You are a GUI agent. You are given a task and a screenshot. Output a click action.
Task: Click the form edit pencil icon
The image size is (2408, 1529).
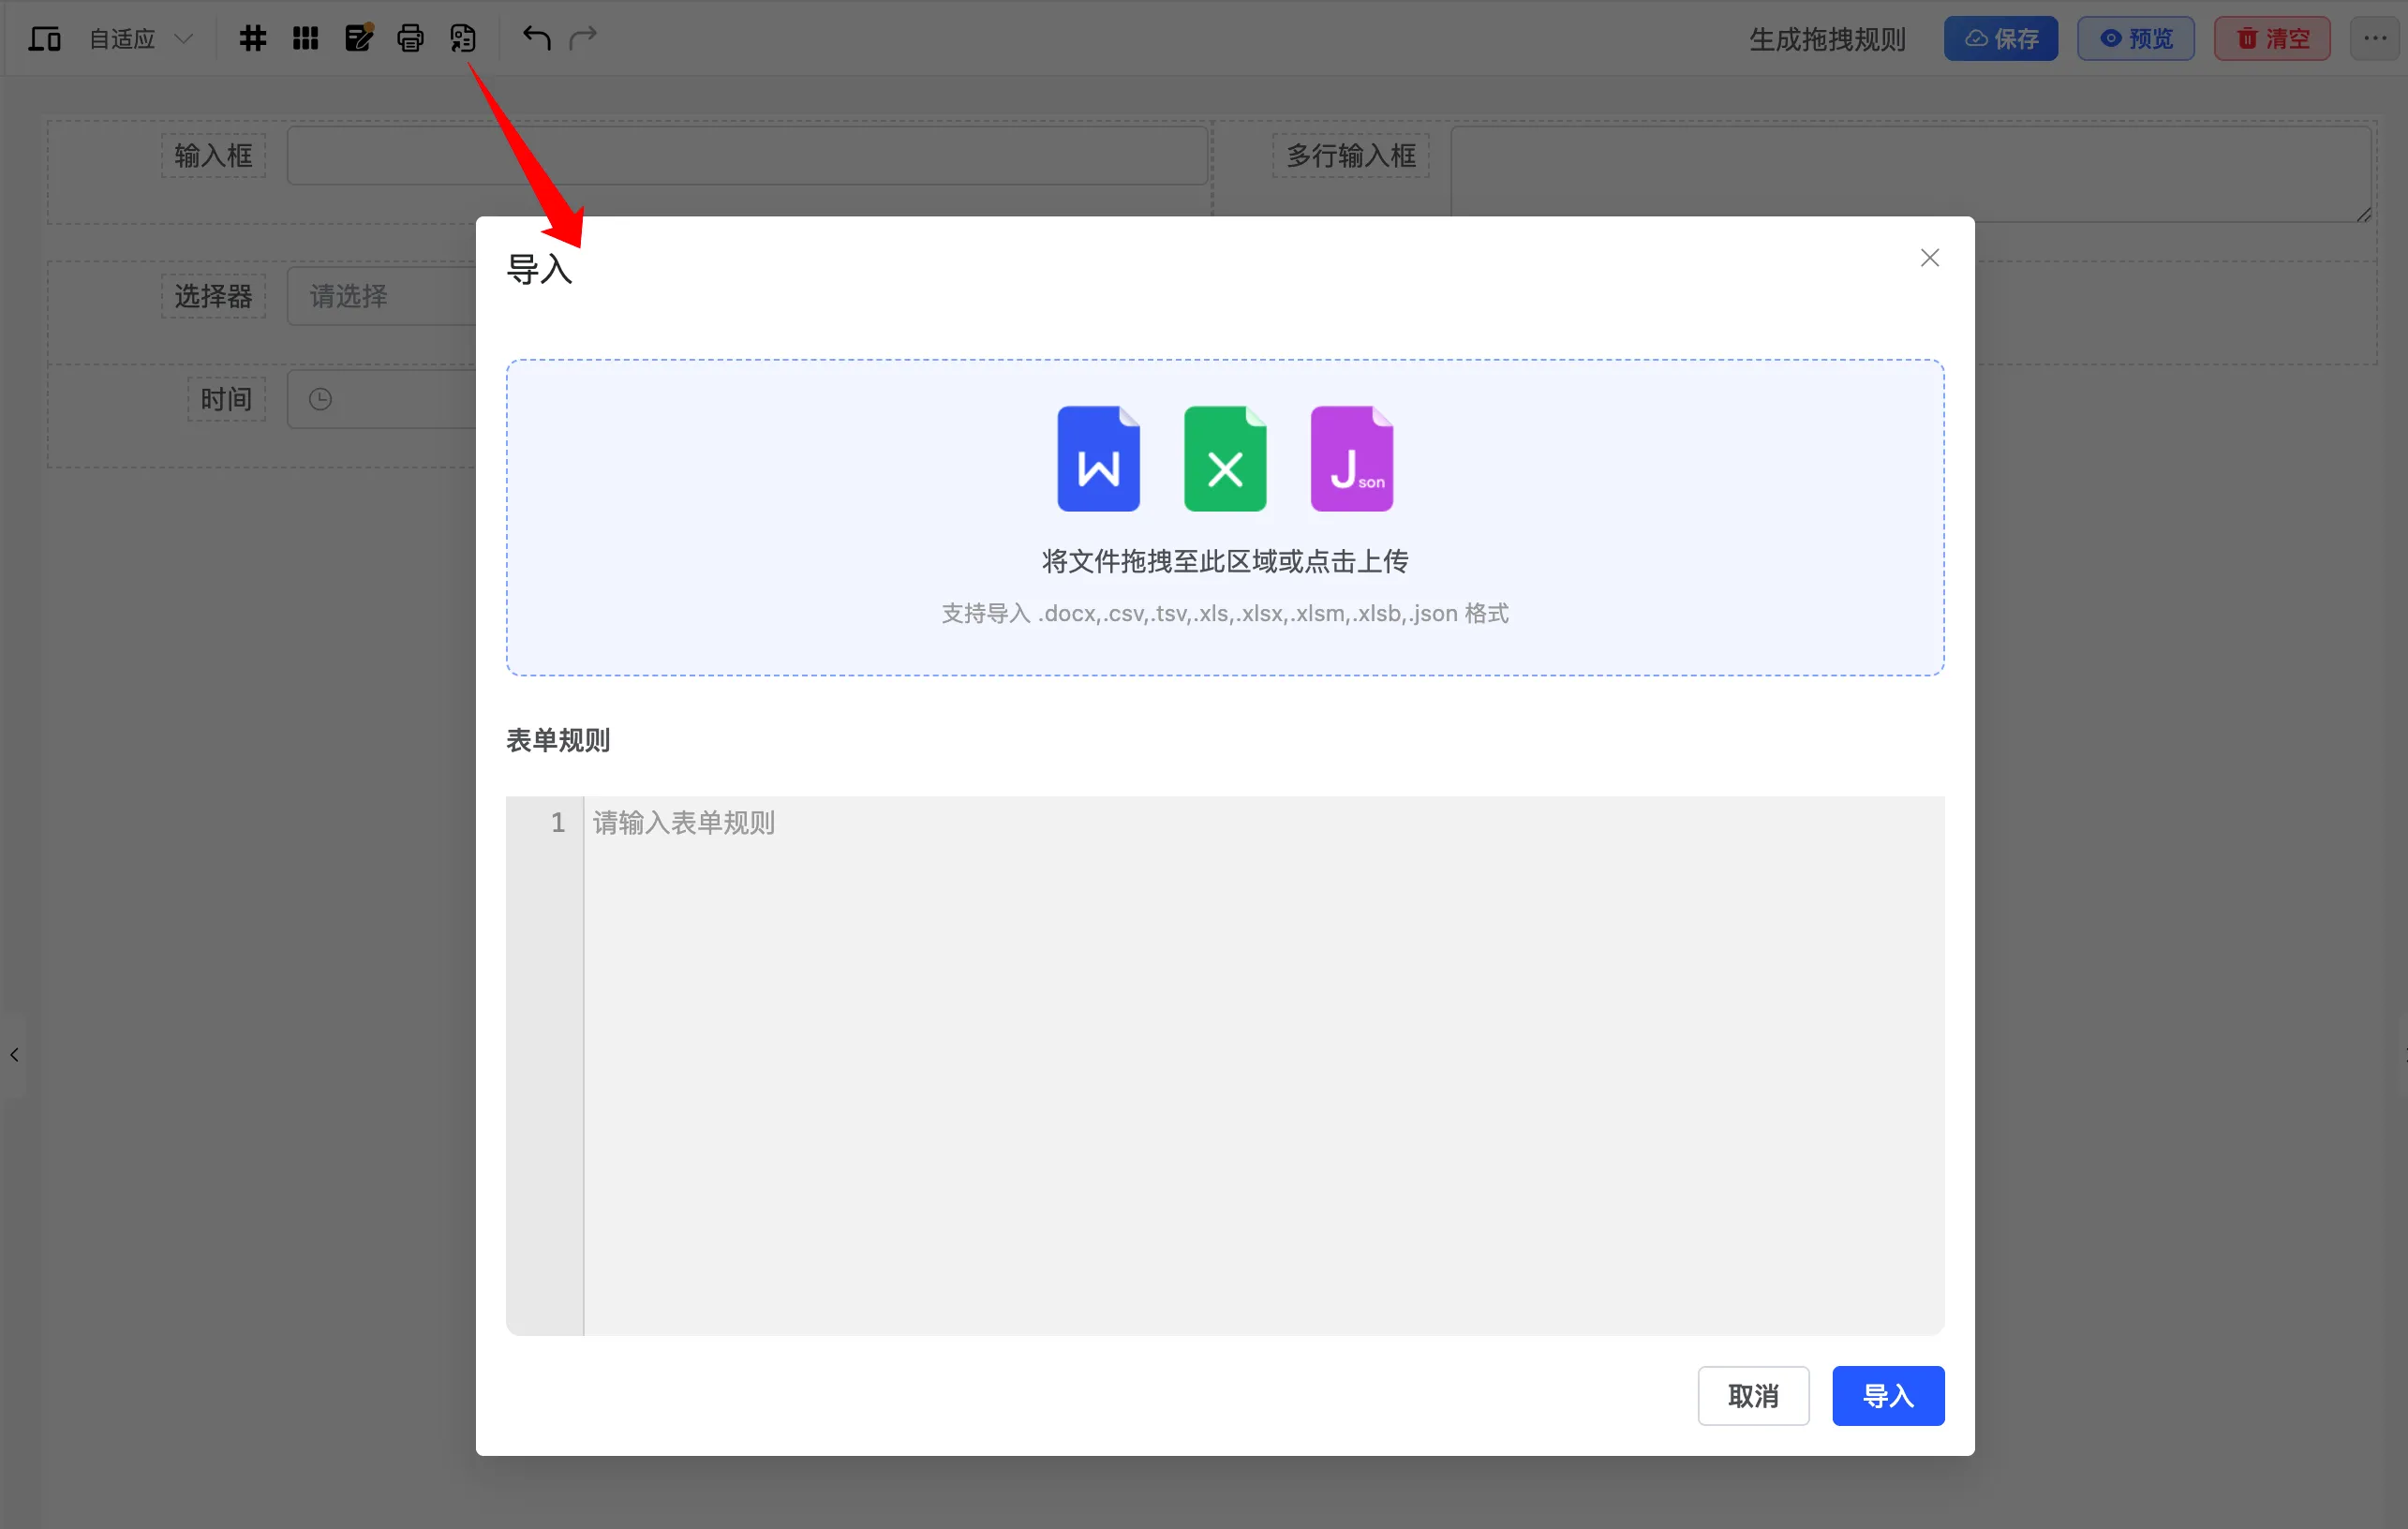tap(358, 39)
